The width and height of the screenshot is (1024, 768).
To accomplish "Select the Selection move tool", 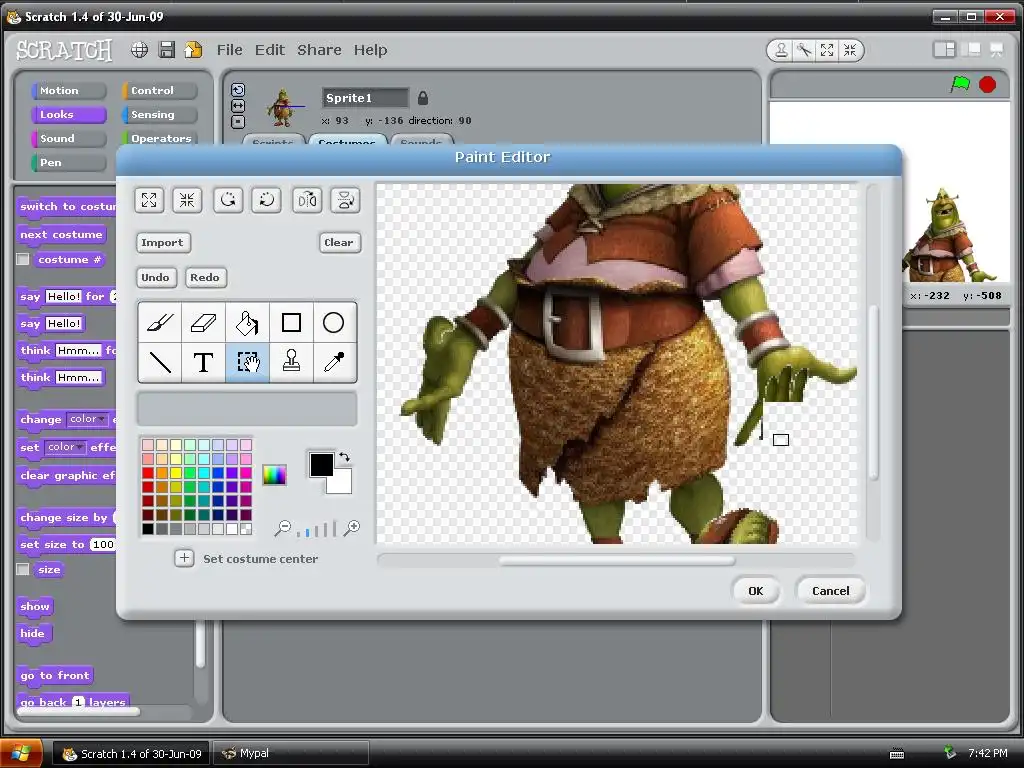I will 248,362.
